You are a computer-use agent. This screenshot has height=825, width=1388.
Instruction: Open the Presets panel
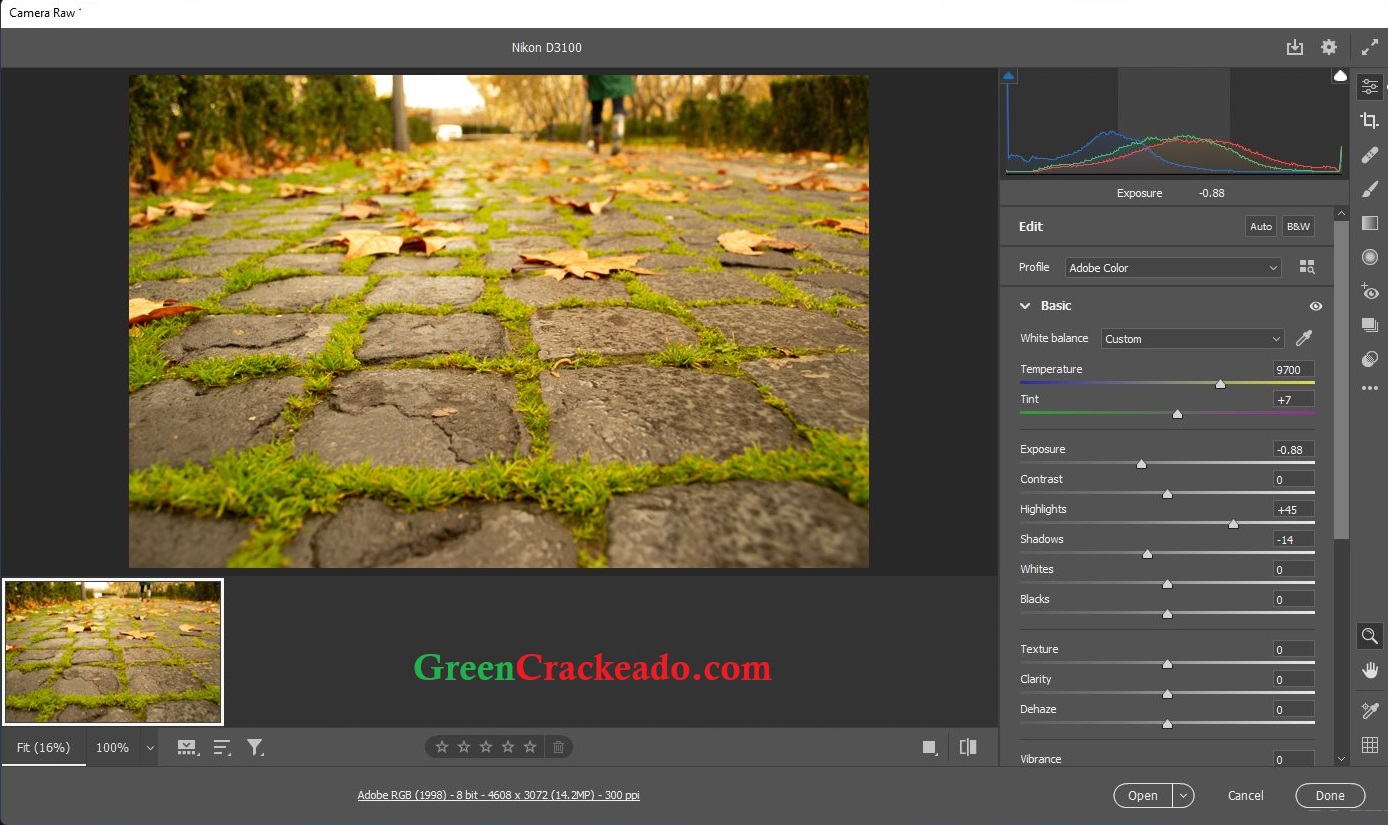1370,325
